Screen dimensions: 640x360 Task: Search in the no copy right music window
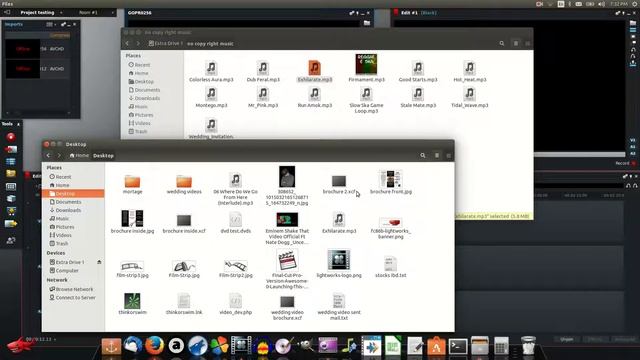pyautogui.click(x=502, y=43)
